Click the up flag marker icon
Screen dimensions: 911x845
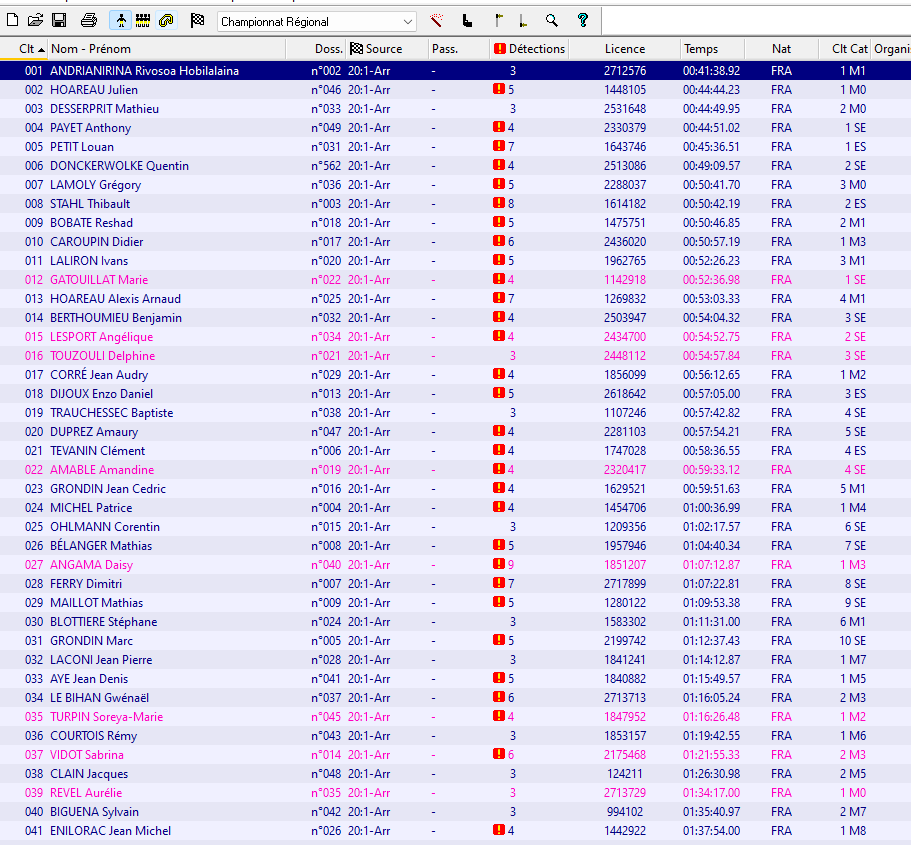(x=498, y=21)
